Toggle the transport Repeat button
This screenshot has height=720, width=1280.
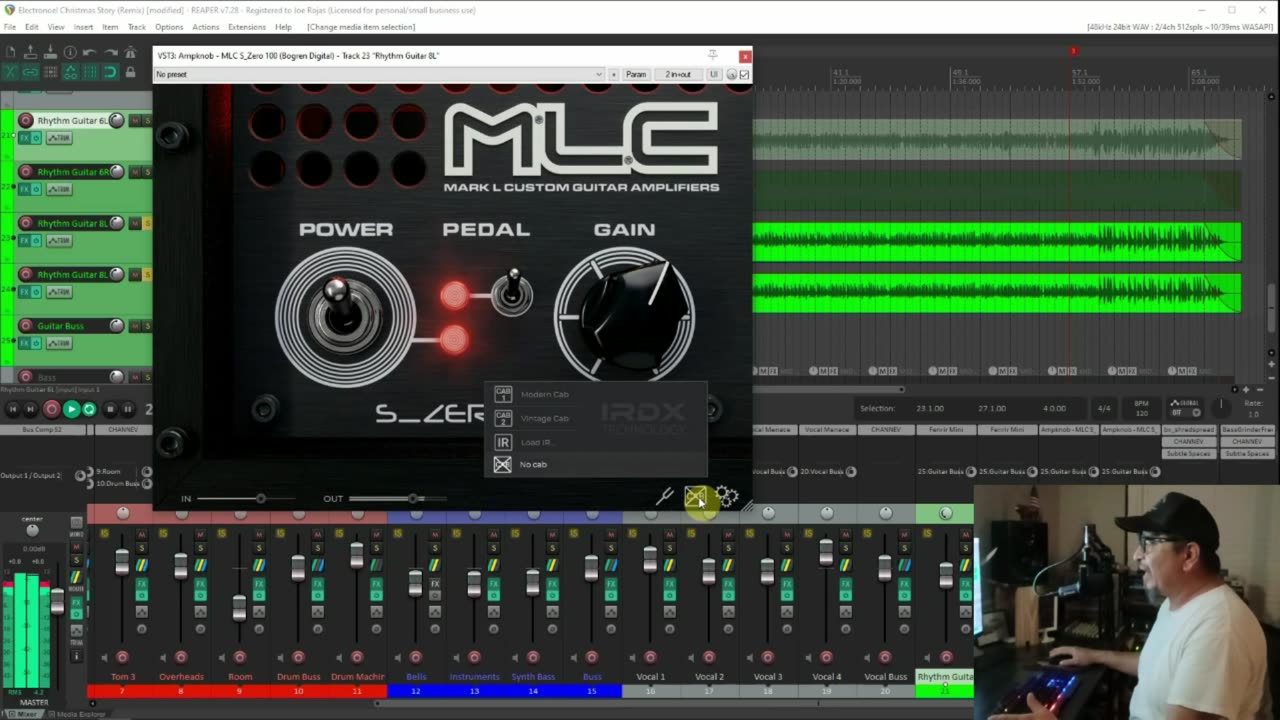89,409
